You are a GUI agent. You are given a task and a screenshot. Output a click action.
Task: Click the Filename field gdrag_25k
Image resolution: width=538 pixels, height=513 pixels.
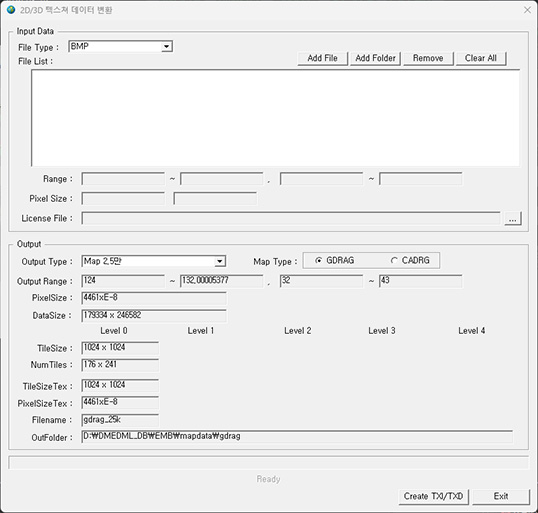[120, 420]
